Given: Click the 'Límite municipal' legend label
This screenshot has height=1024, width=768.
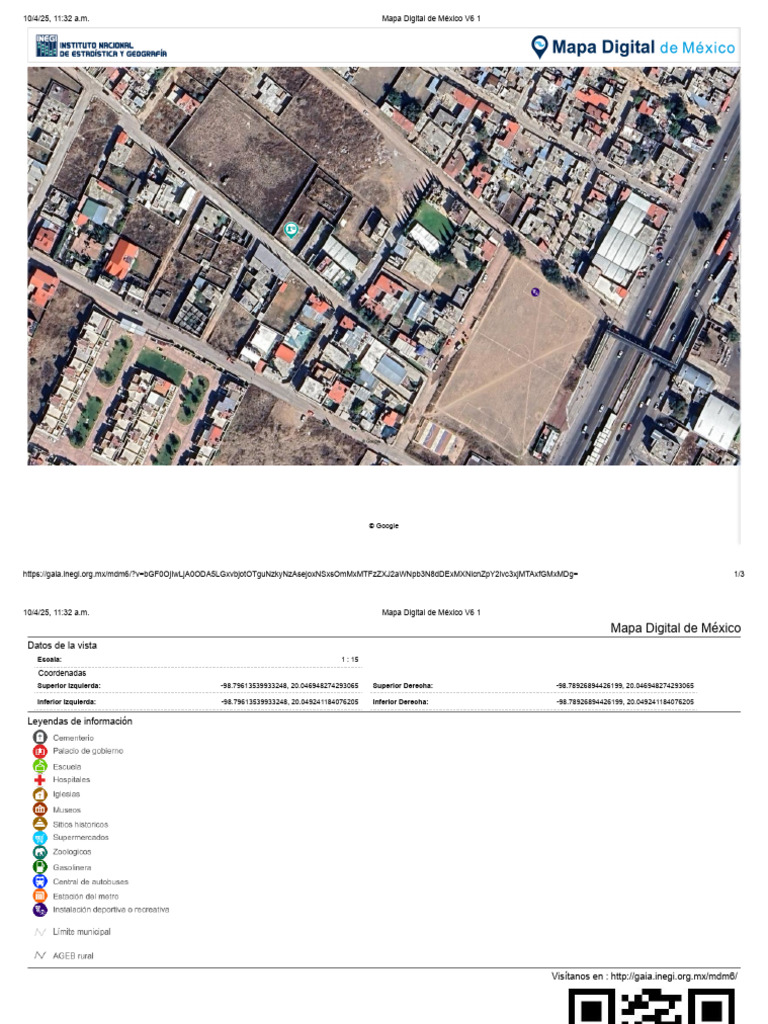Looking at the screenshot, I should 82,932.
